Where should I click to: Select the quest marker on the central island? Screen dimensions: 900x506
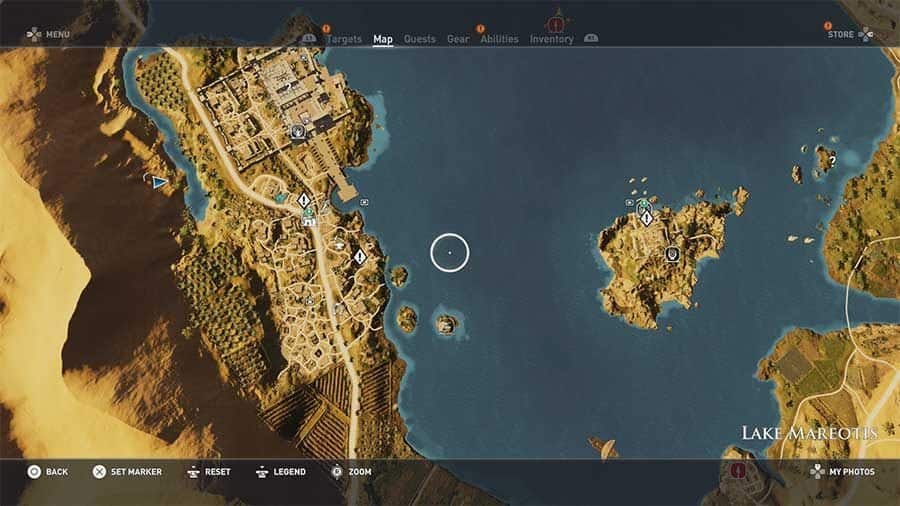coord(647,218)
